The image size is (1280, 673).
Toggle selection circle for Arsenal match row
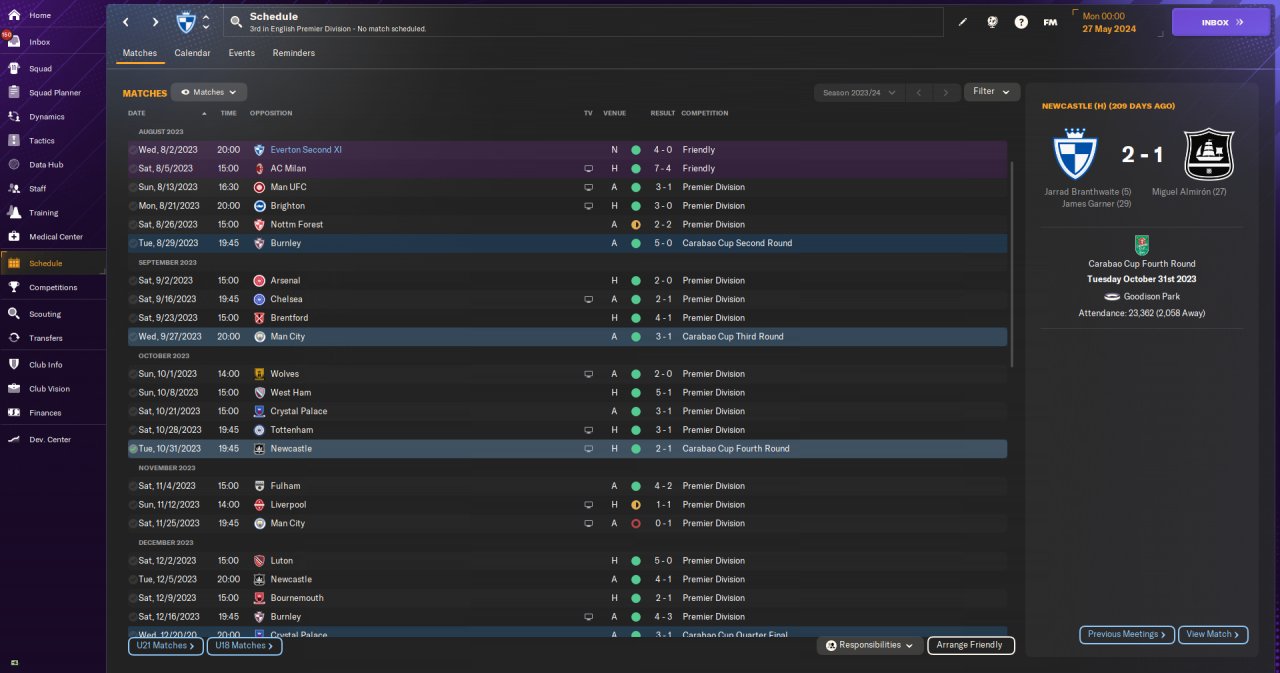pyautogui.click(x=134, y=281)
